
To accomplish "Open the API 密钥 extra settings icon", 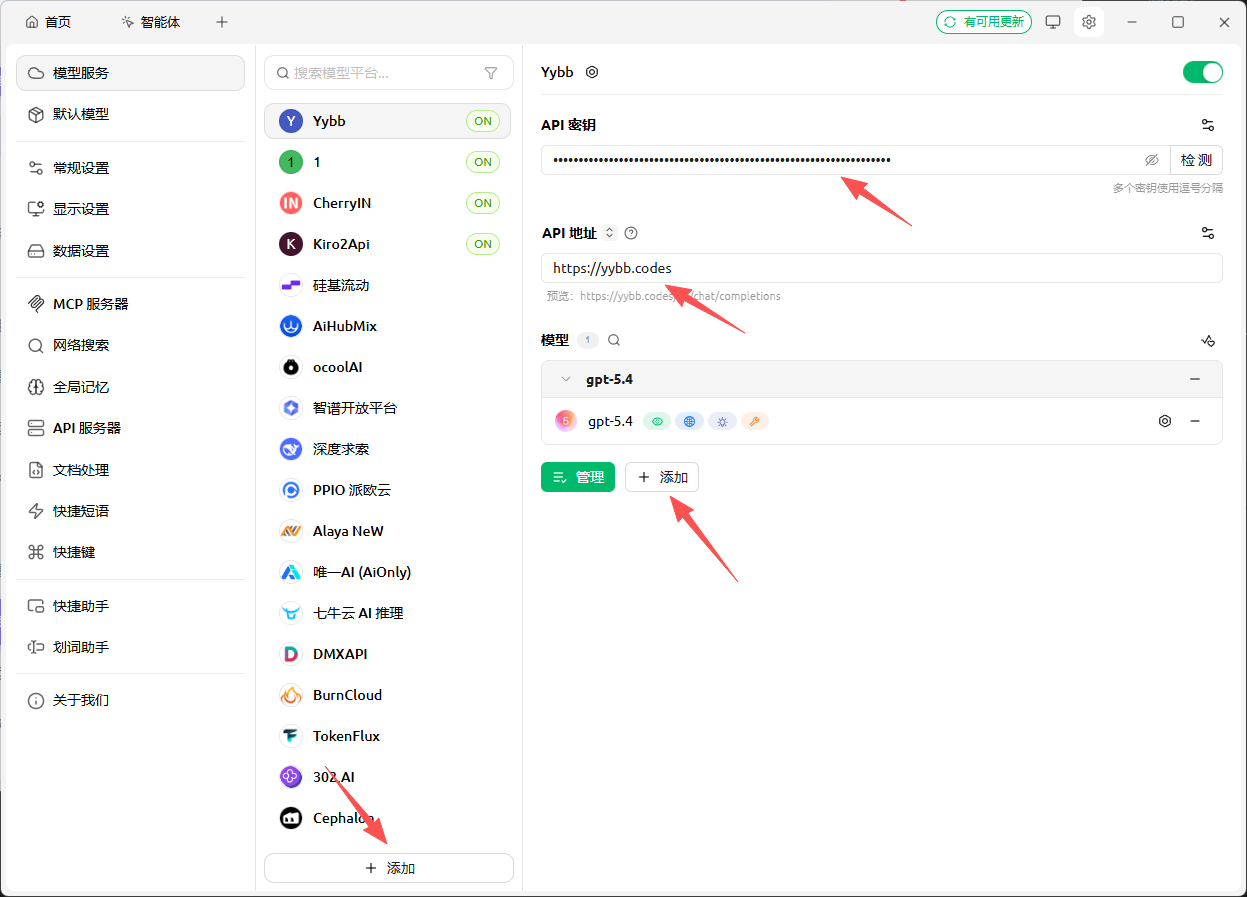I will point(1207,124).
